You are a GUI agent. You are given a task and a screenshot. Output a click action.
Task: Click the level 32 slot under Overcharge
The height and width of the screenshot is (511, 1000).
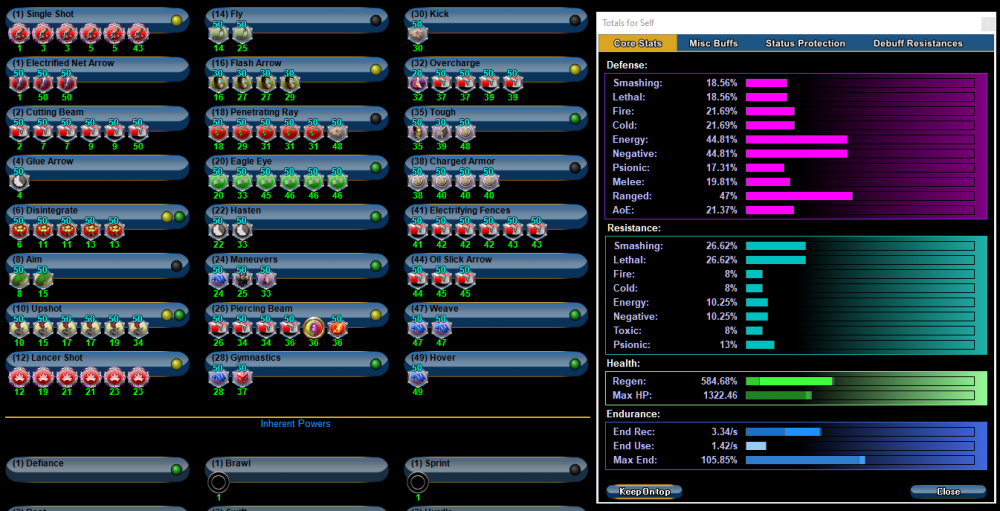pyautogui.click(x=417, y=83)
